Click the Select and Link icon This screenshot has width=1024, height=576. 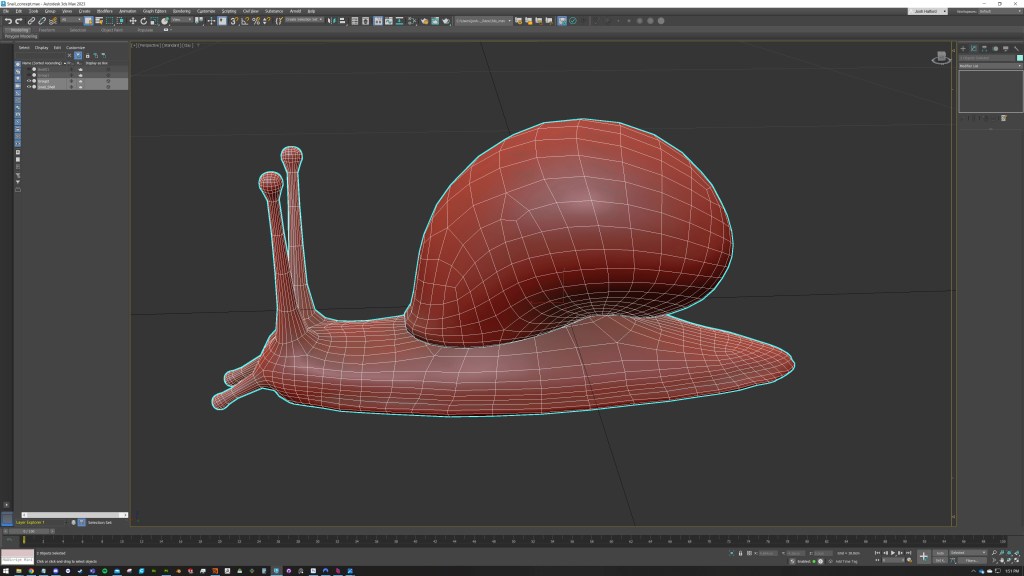(31, 20)
